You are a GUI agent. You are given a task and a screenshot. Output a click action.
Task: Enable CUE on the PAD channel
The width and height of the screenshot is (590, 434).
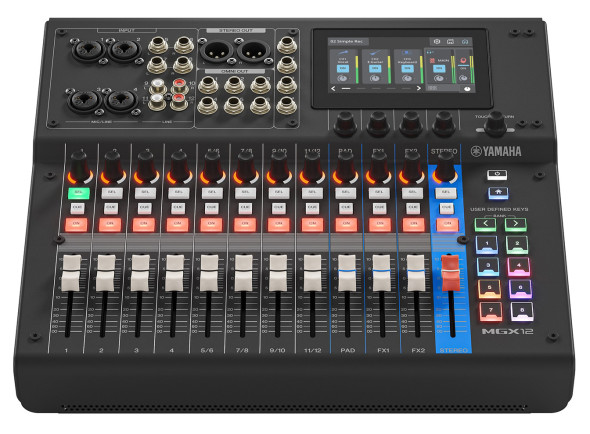[346, 208]
